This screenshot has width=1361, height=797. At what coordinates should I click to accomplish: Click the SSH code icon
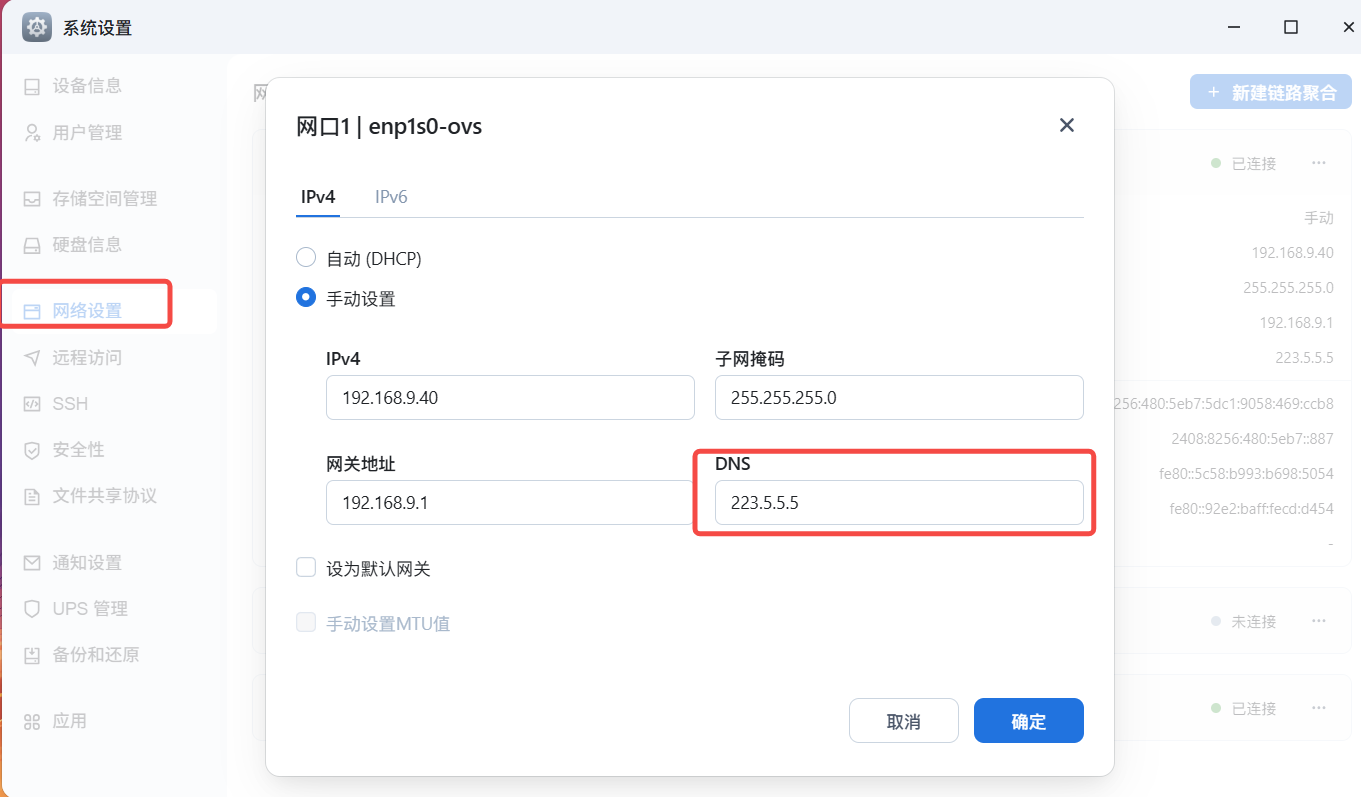click(x=33, y=404)
